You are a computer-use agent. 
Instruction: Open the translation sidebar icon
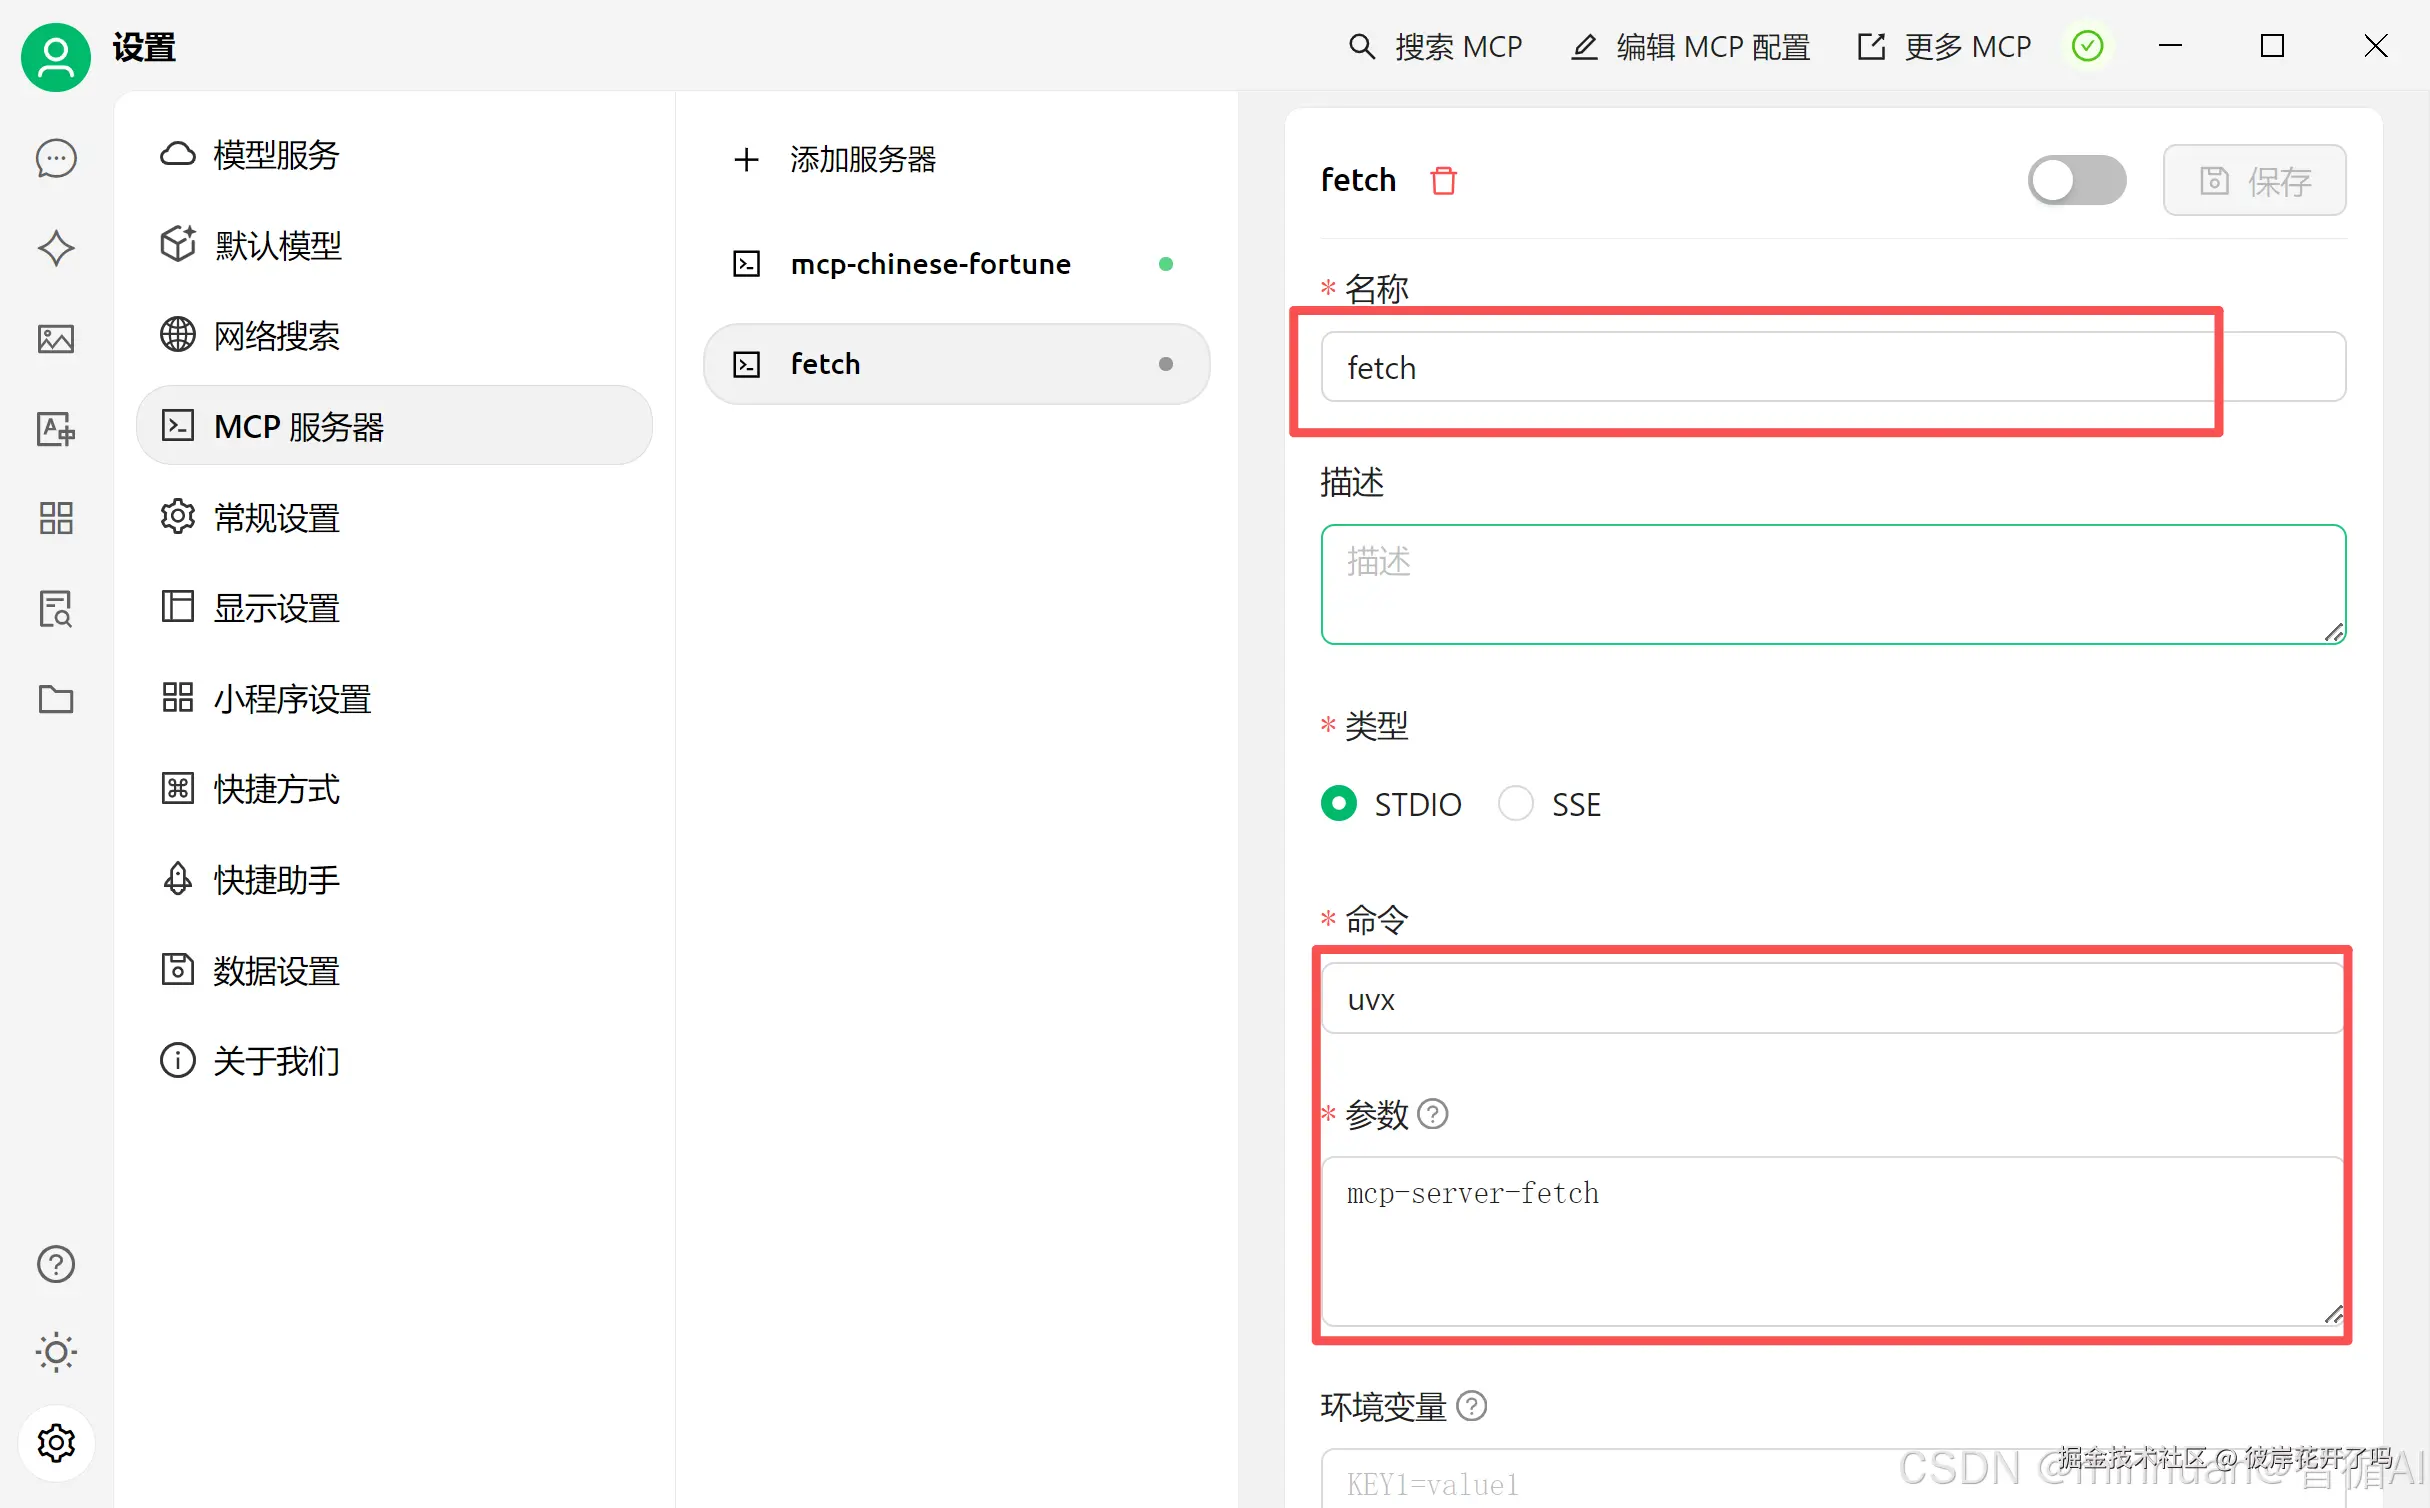(x=56, y=429)
